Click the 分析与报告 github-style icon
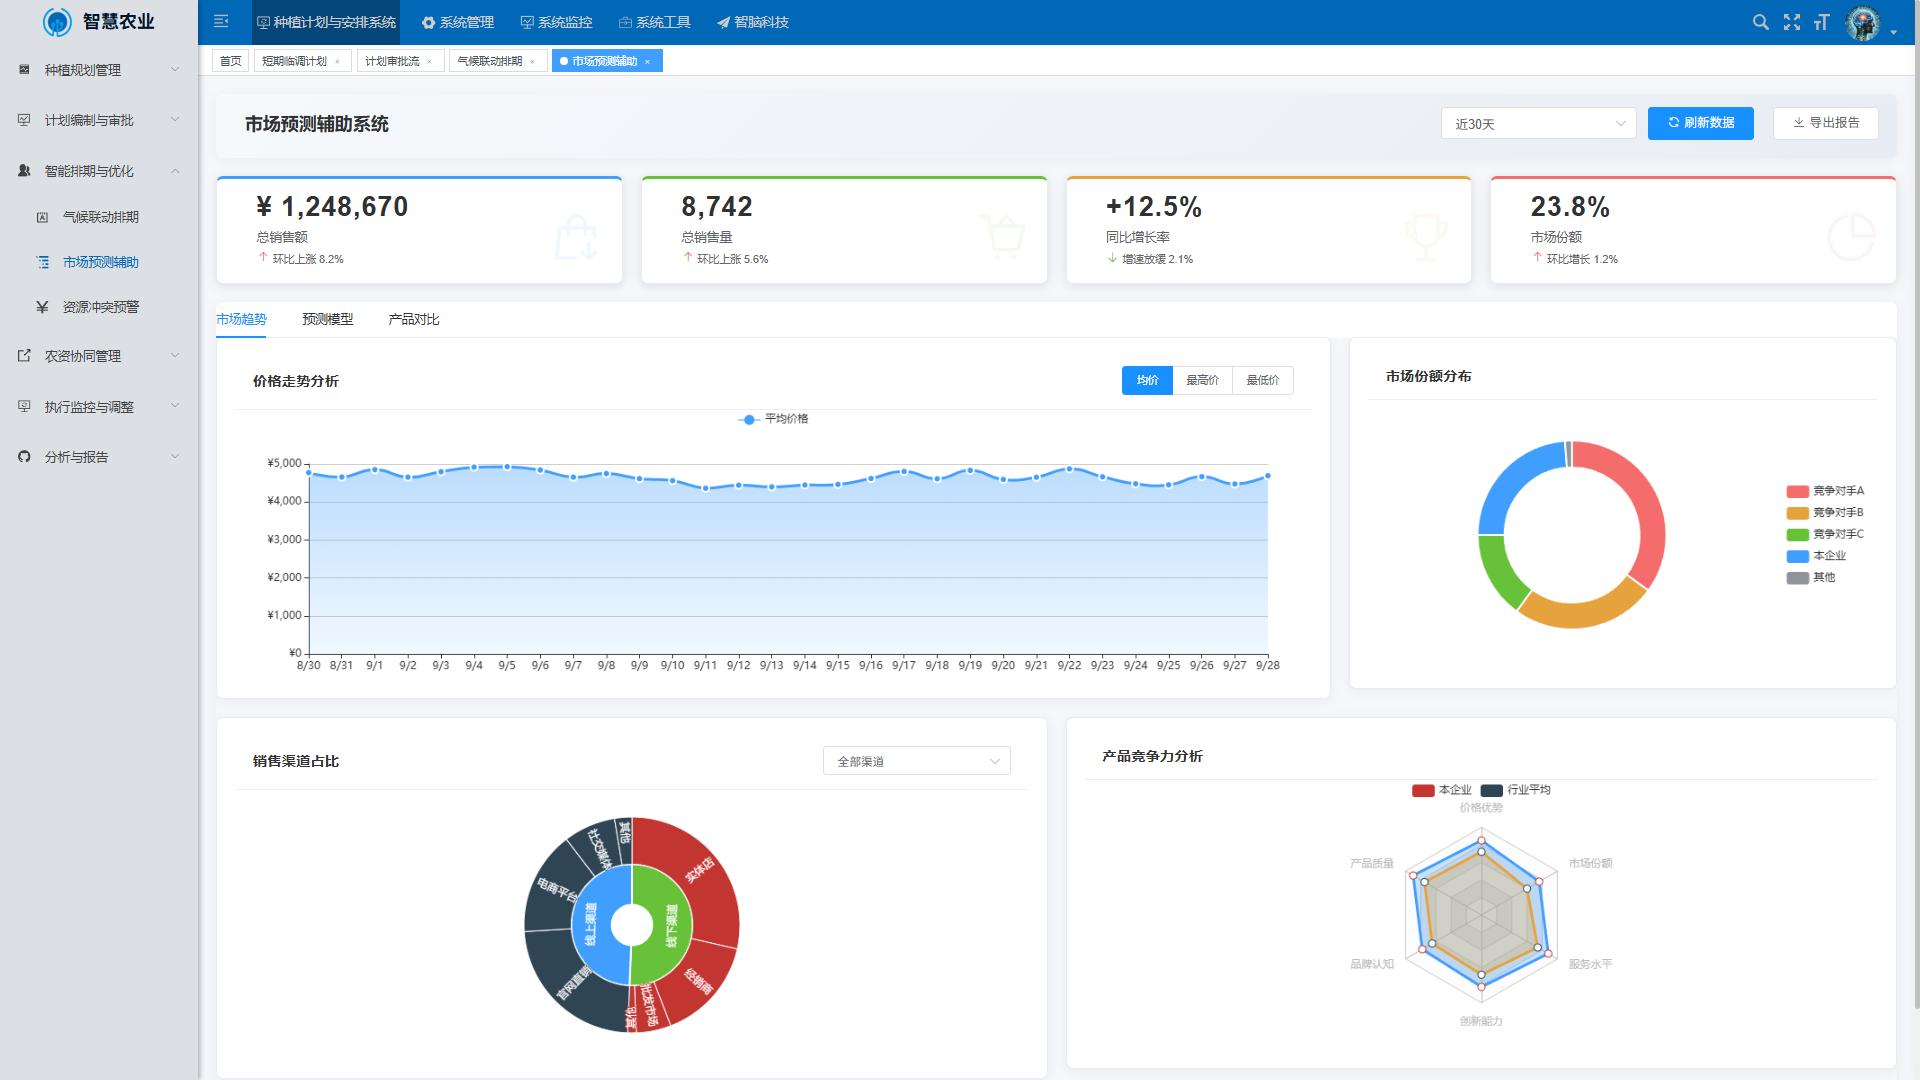The image size is (1920, 1080). pyautogui.click(x=24, y=457)
